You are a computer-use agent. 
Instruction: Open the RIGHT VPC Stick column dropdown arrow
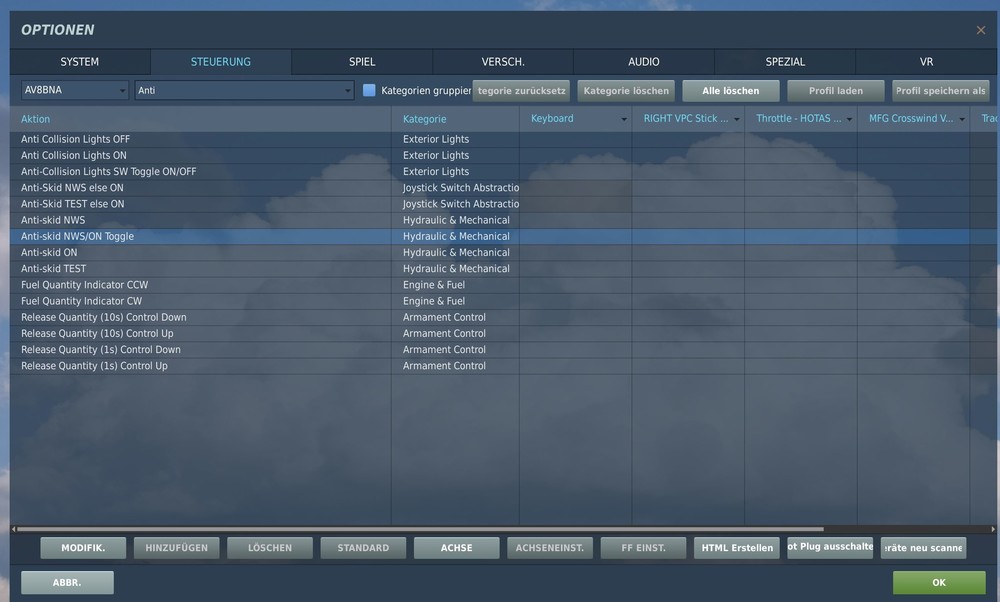coord(737,119)
